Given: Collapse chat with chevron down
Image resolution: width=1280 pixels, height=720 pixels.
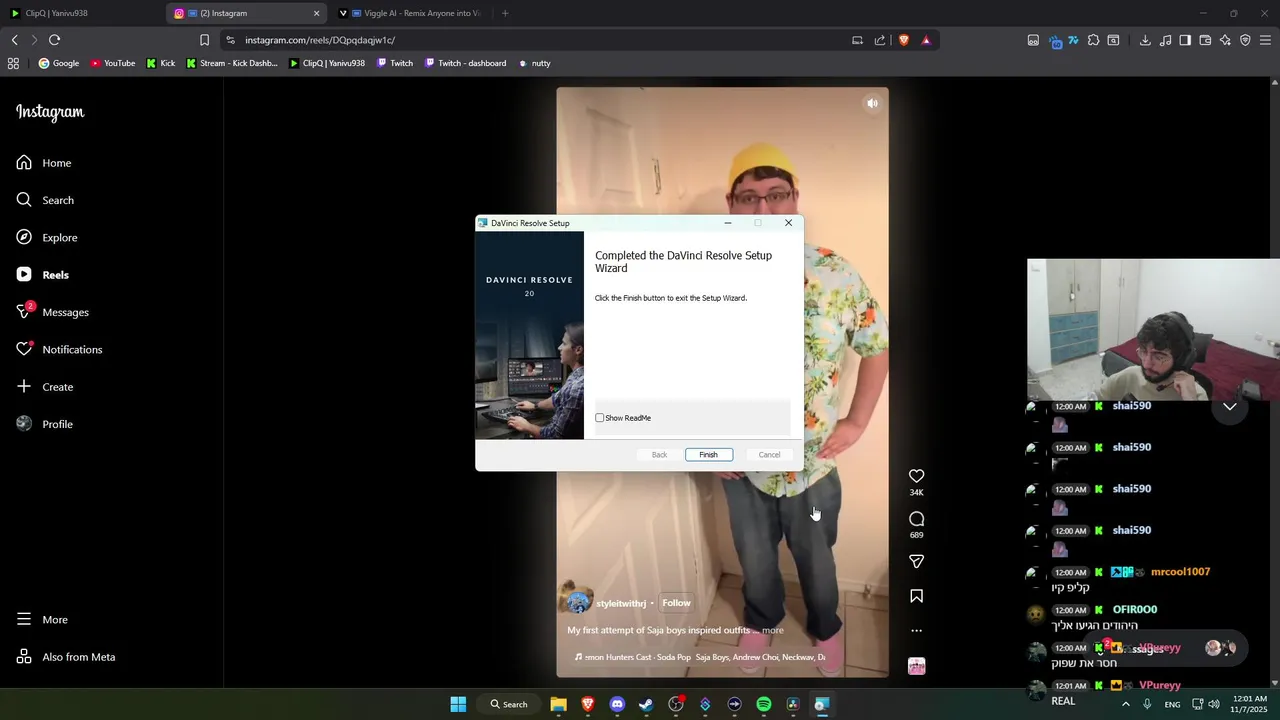Looking at the screenshot, I should pos(1230,407).
